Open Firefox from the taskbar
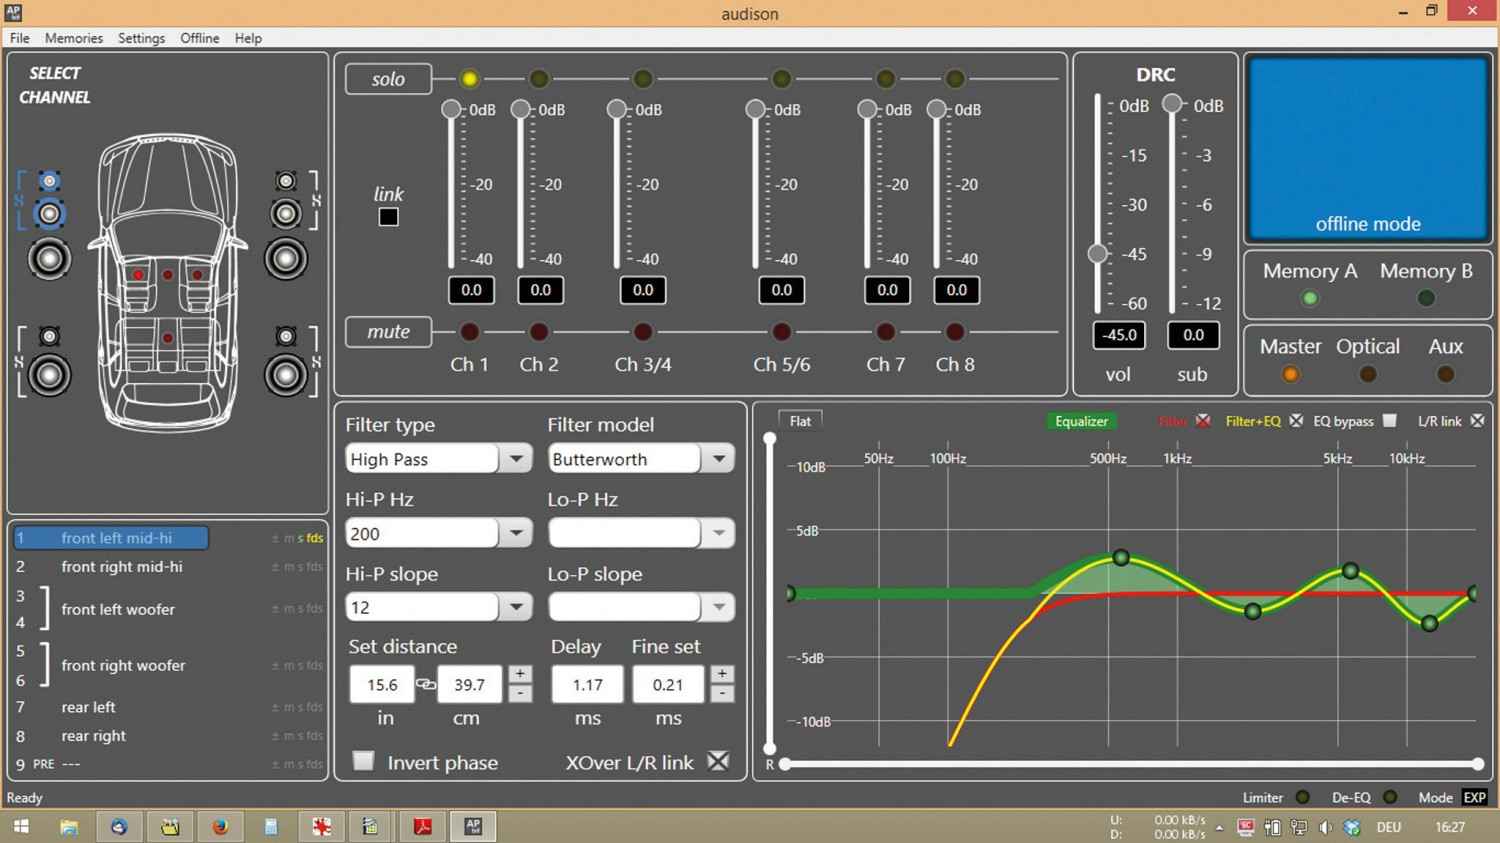 pyautogui.click(x=219, y=827)
